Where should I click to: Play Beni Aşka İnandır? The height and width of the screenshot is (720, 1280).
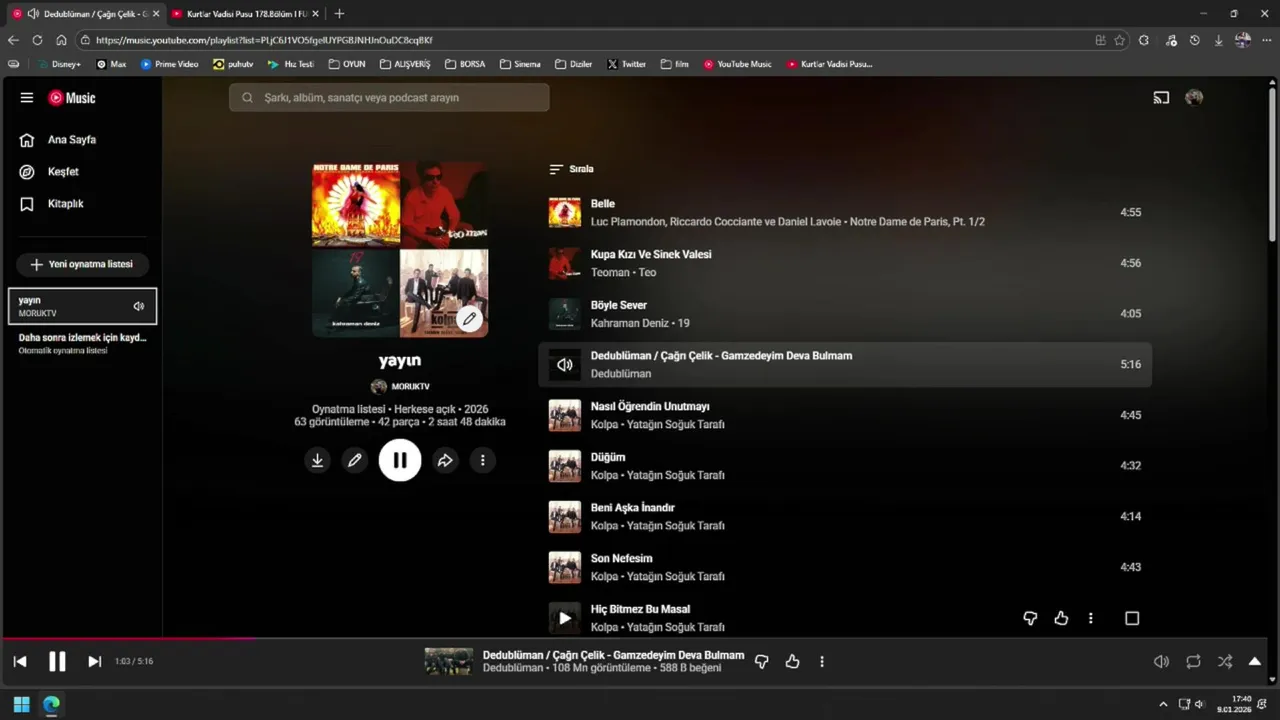point(633,508)
